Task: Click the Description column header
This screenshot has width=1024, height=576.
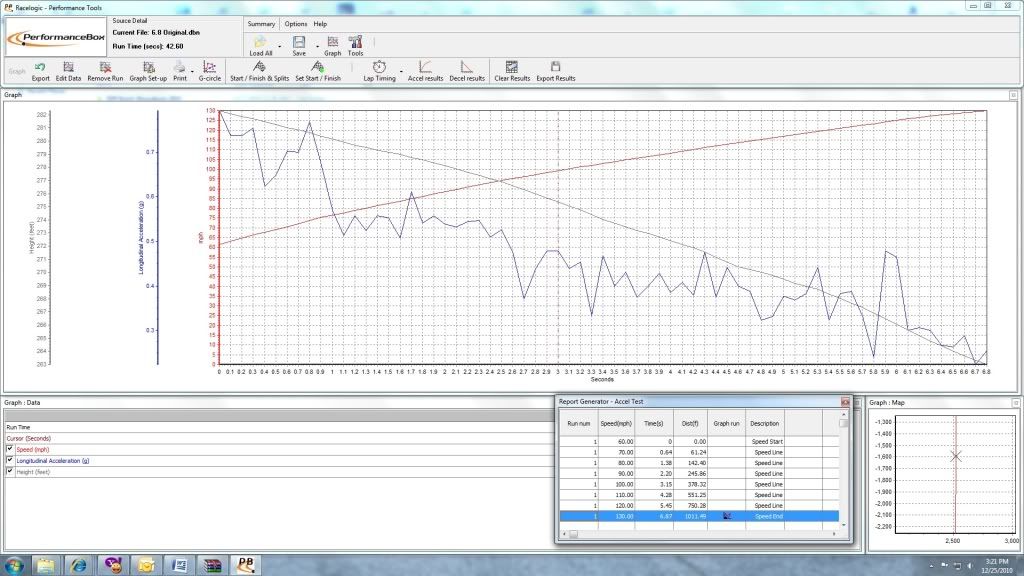Action: [765, 423]
